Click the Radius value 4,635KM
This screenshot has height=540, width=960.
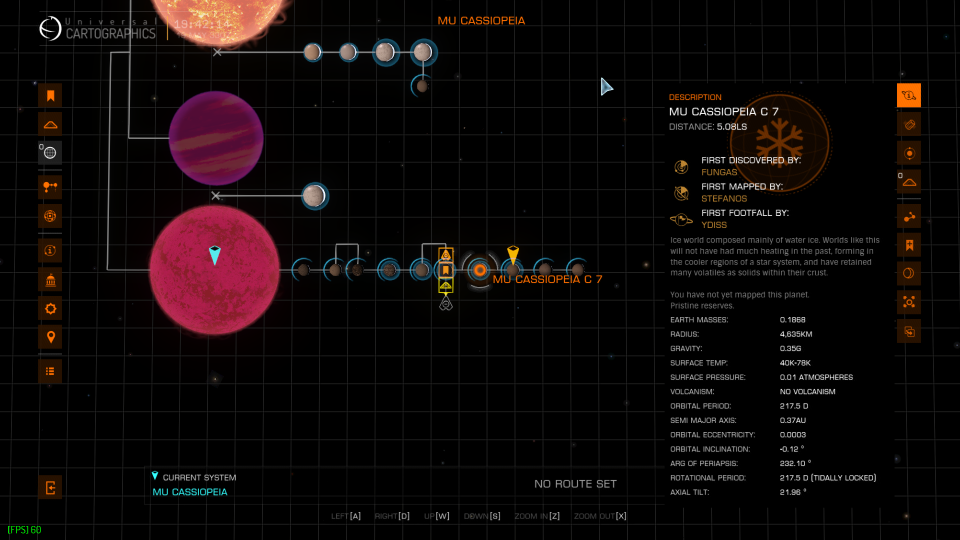coord(796,334)
